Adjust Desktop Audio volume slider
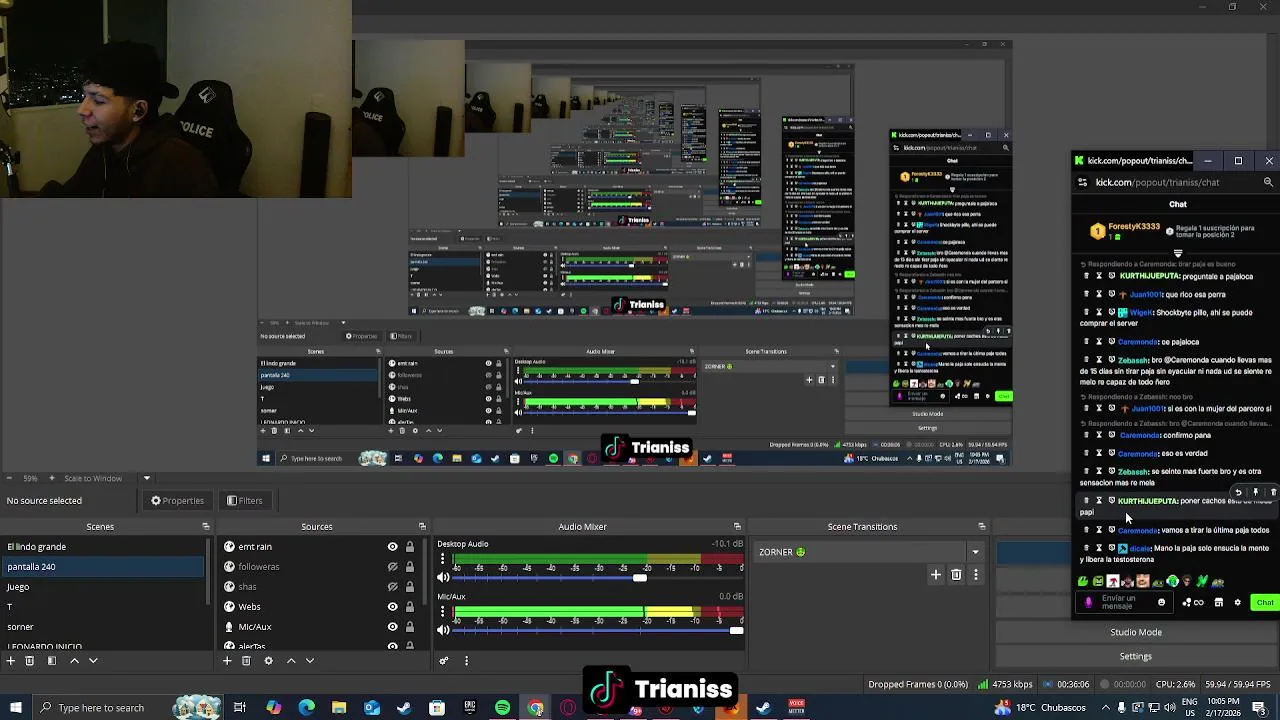The image size is (1280, 720). pyautogui.click(x=640, y=578)
